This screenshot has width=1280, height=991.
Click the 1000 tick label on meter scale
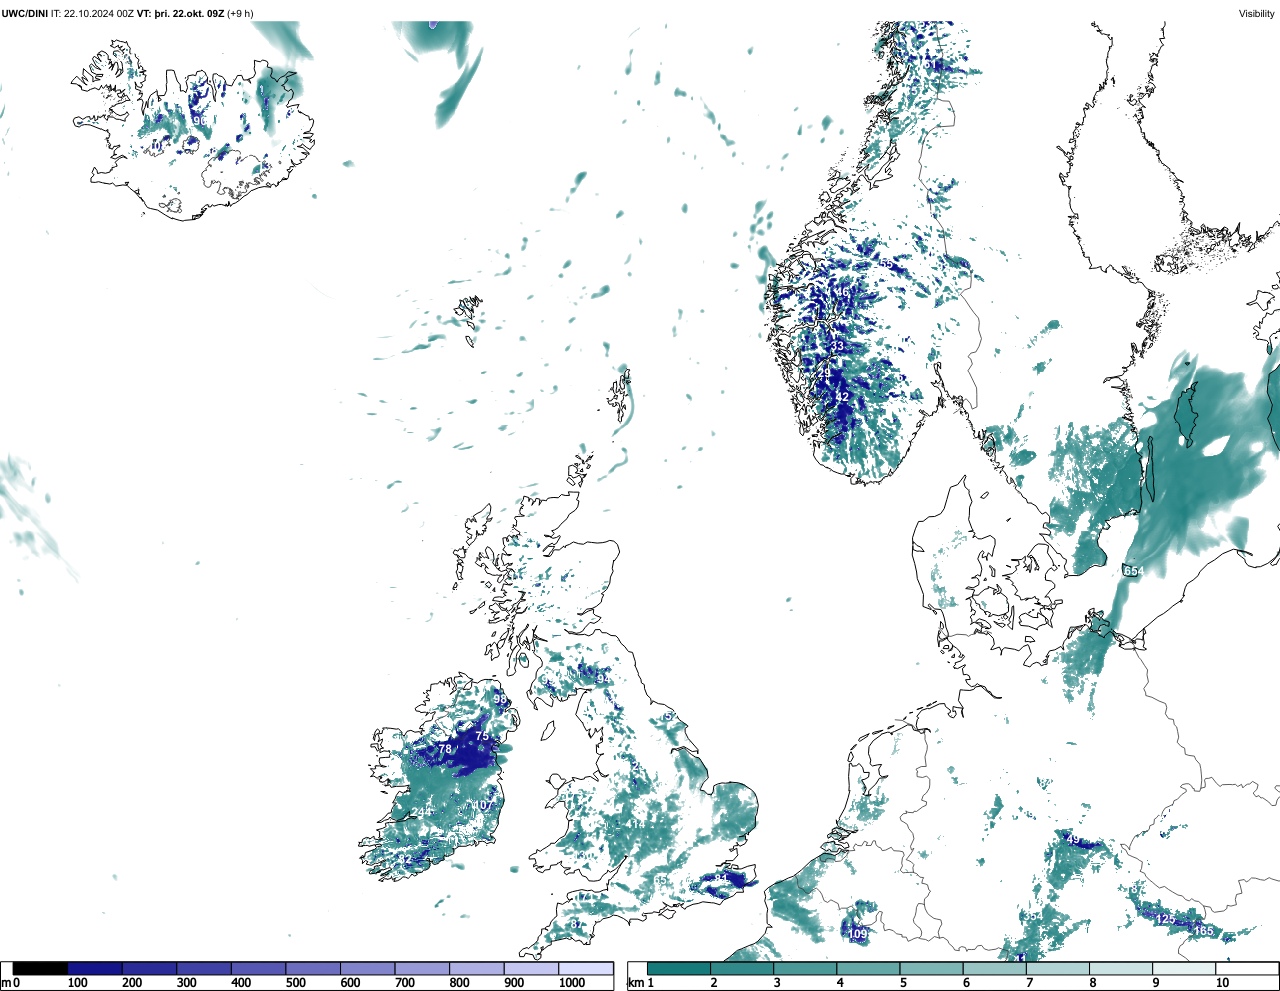click(572, 984)
